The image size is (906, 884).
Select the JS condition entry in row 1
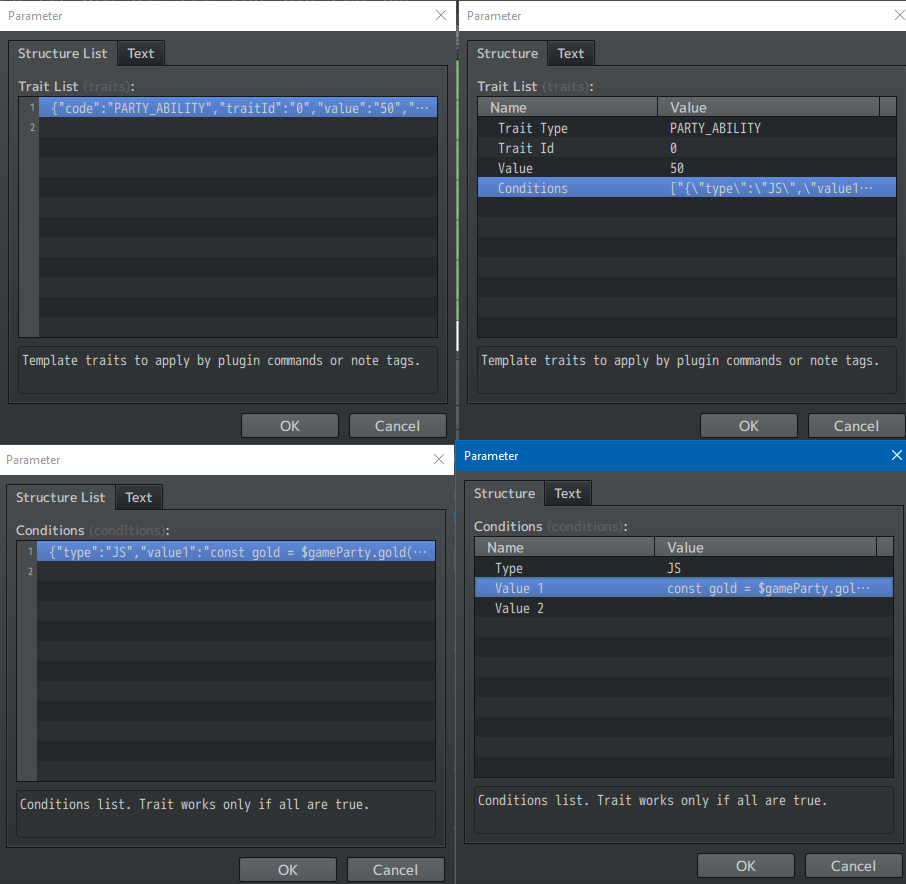[236, 552]
